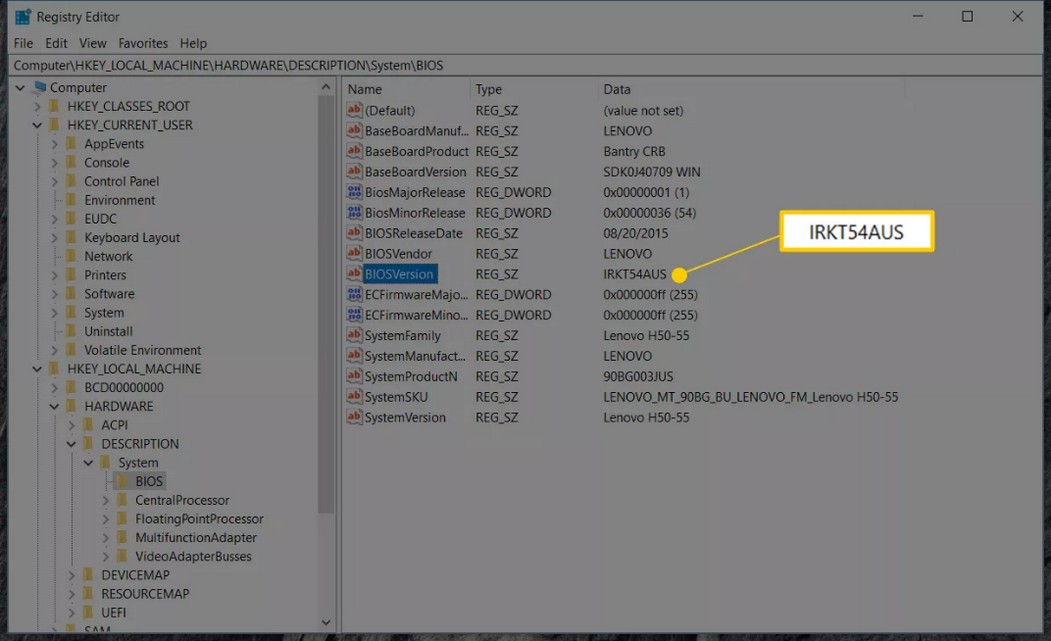The image size is (1051, 641).
Task: Click the string icon for BaseBoardProduct
Action: point(354,151)
